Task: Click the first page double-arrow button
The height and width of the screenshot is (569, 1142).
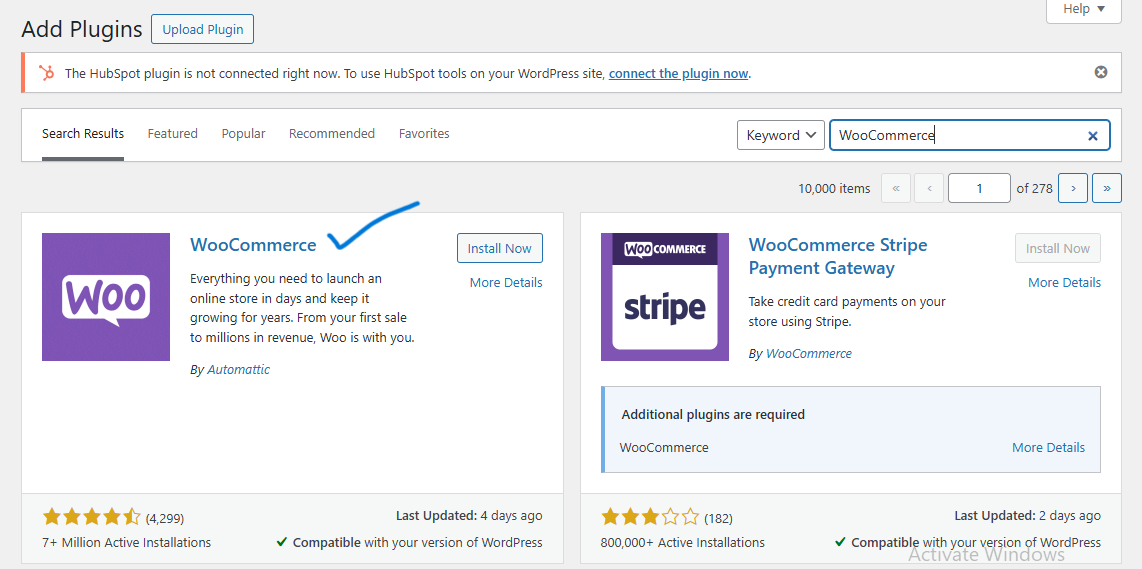Action: (x=896, y=188)
